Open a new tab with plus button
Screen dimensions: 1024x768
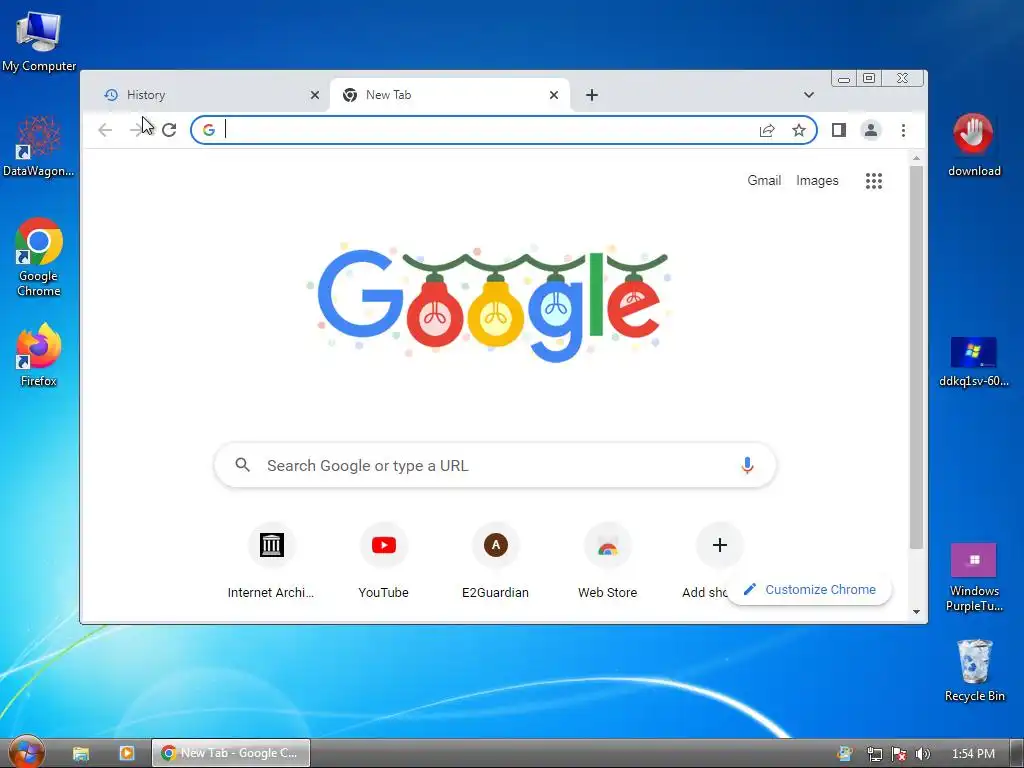[592, 95]
